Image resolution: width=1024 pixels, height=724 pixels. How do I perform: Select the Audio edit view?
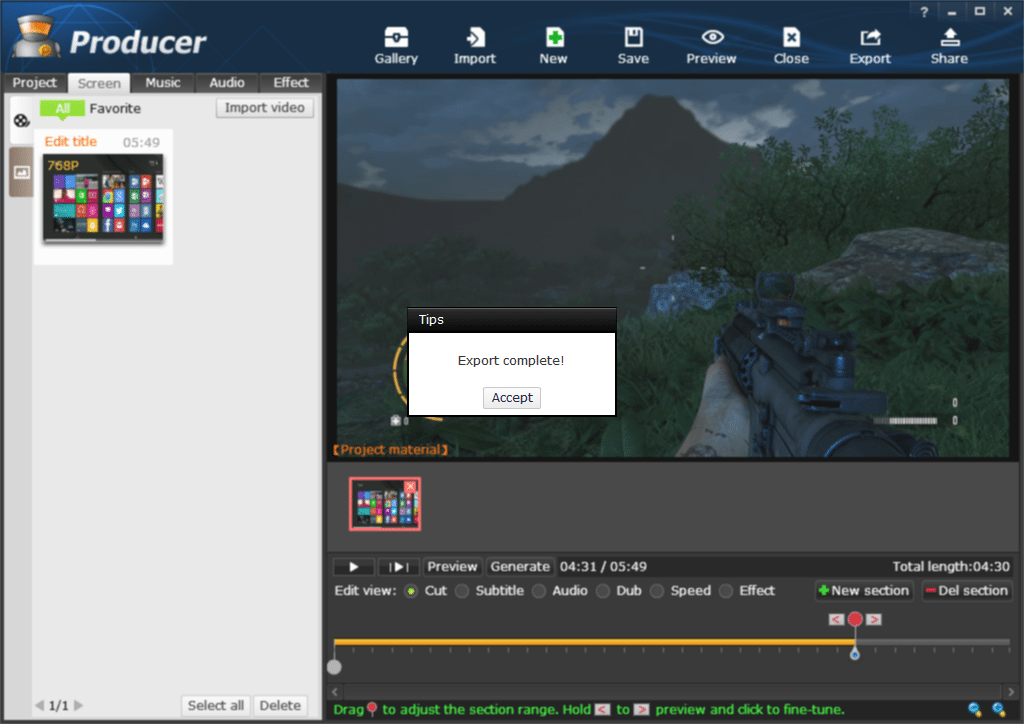click(x=539, y=591)
